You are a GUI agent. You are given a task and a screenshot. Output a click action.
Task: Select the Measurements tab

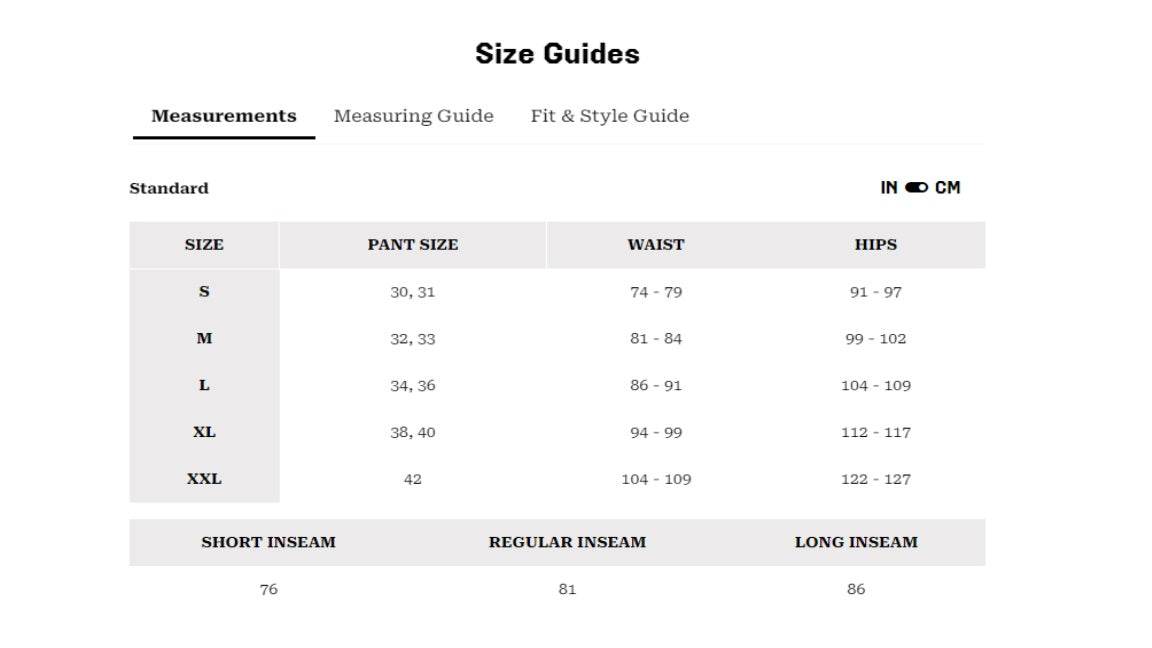coord(224,116)
